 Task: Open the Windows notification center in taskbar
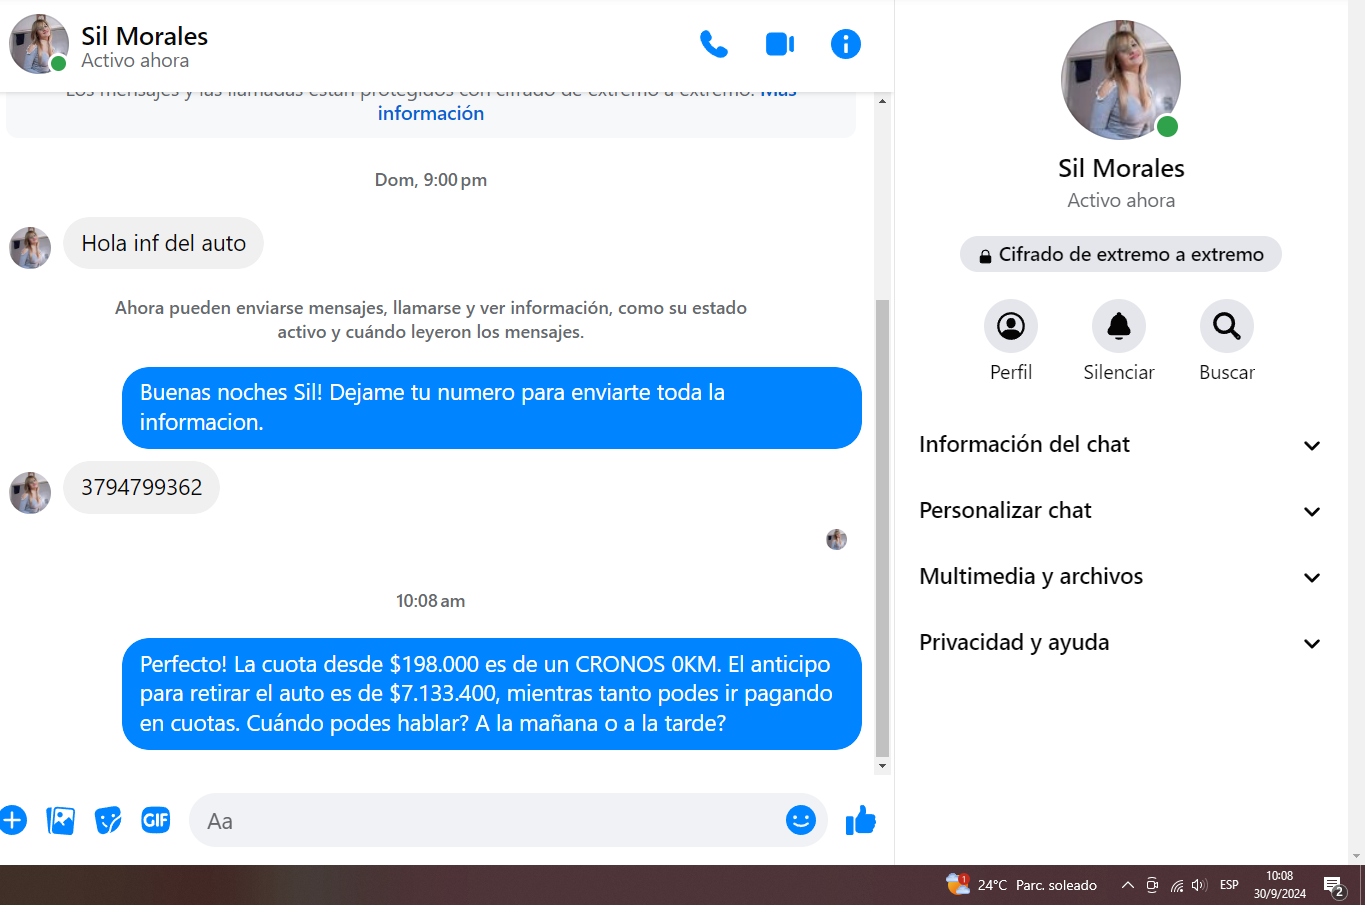(x=1334, y=885)
